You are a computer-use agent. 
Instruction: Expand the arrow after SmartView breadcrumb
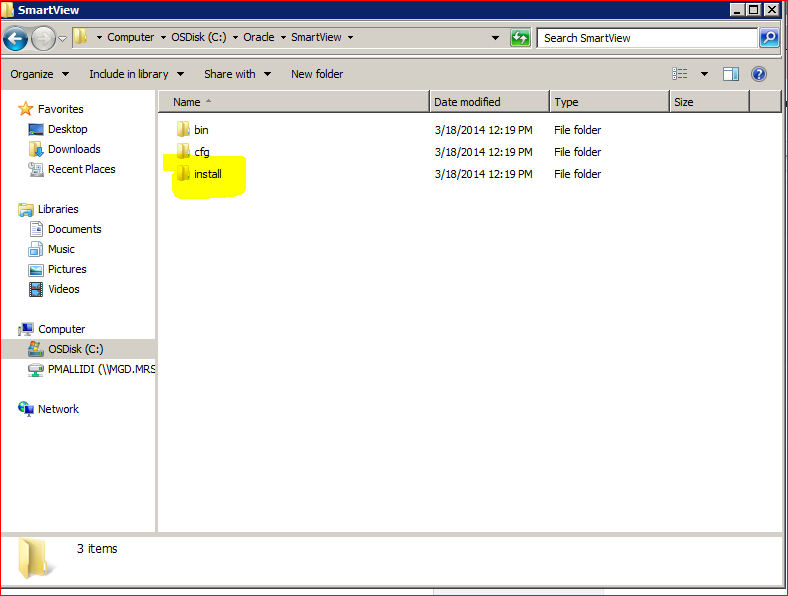coord(350,37)
